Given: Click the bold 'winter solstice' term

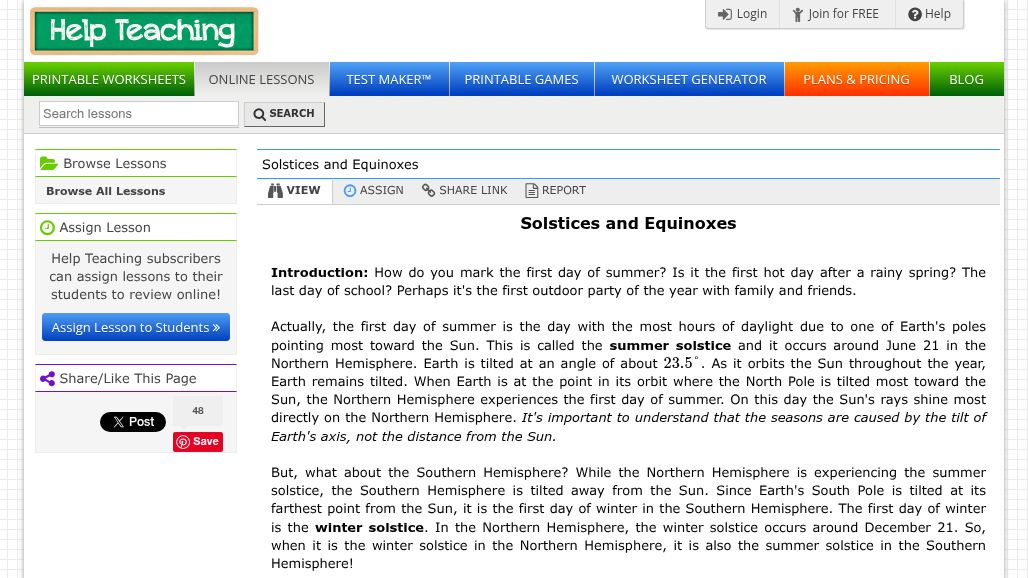Looking at the screenshot, I should [x=369, y=528].
